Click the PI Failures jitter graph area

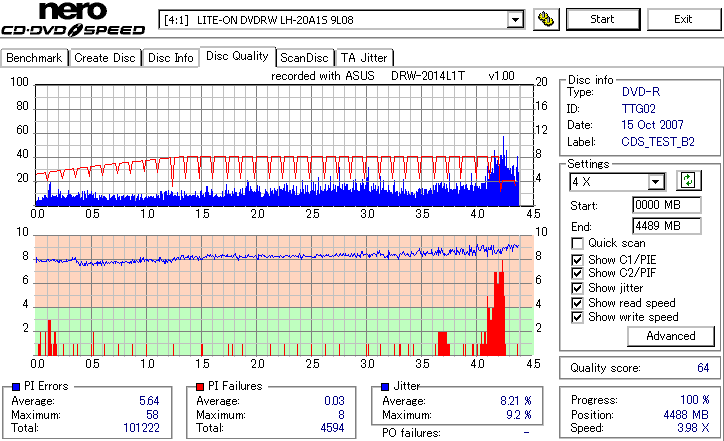[284, 296]
